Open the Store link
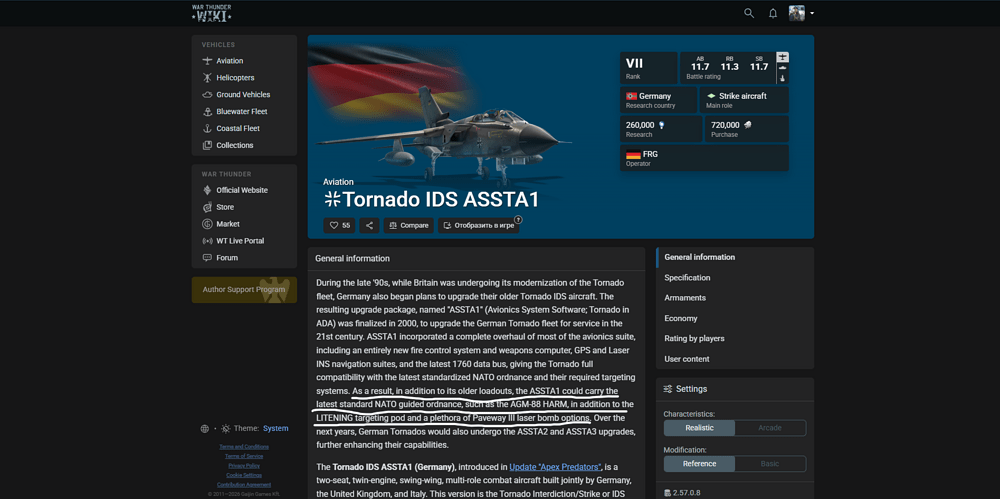Screen dimensions: 1000x499 point(225,207)
